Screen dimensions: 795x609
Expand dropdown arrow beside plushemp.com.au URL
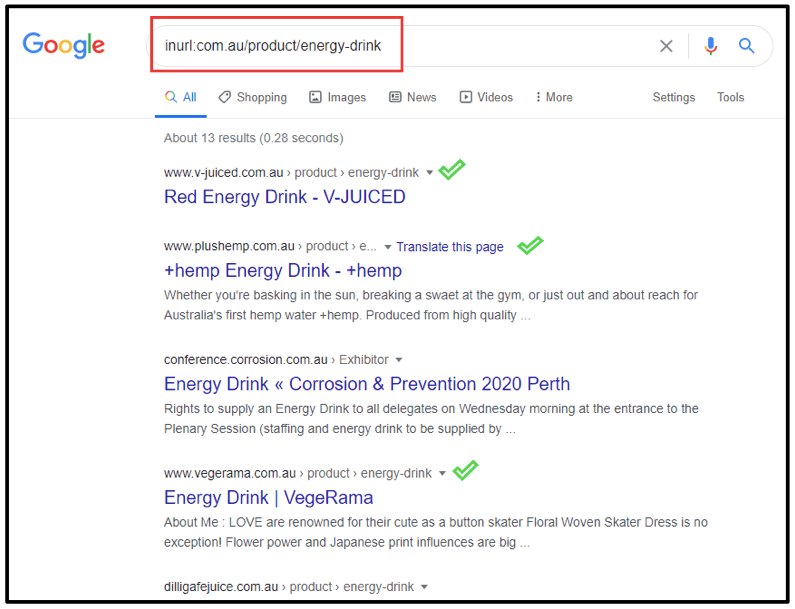(x=388, y=247)
